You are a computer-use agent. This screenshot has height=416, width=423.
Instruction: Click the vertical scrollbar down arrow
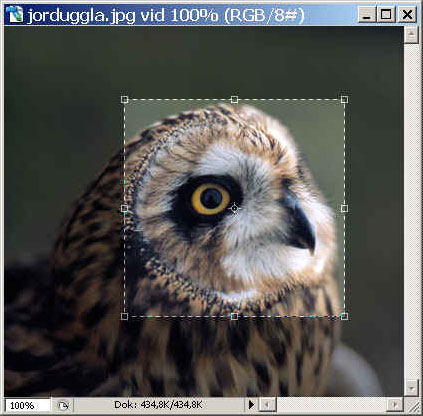point(411,388)
